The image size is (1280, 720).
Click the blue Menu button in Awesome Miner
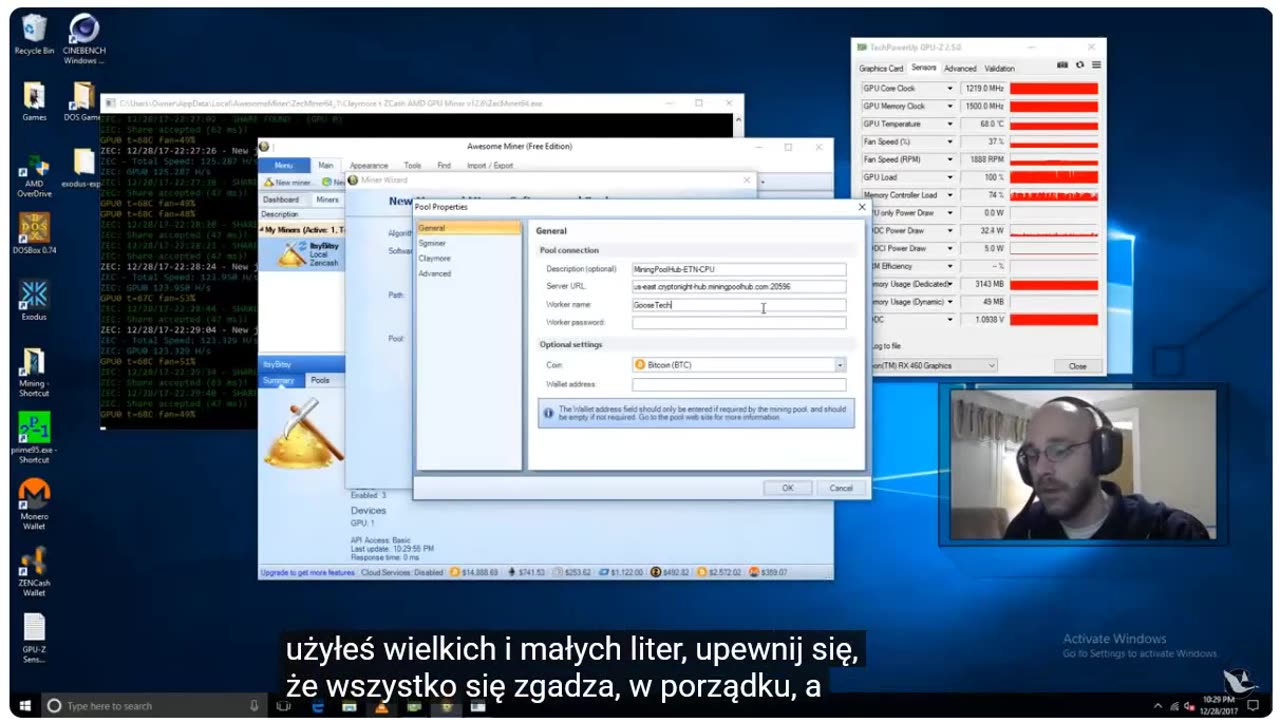click(284, 165)
